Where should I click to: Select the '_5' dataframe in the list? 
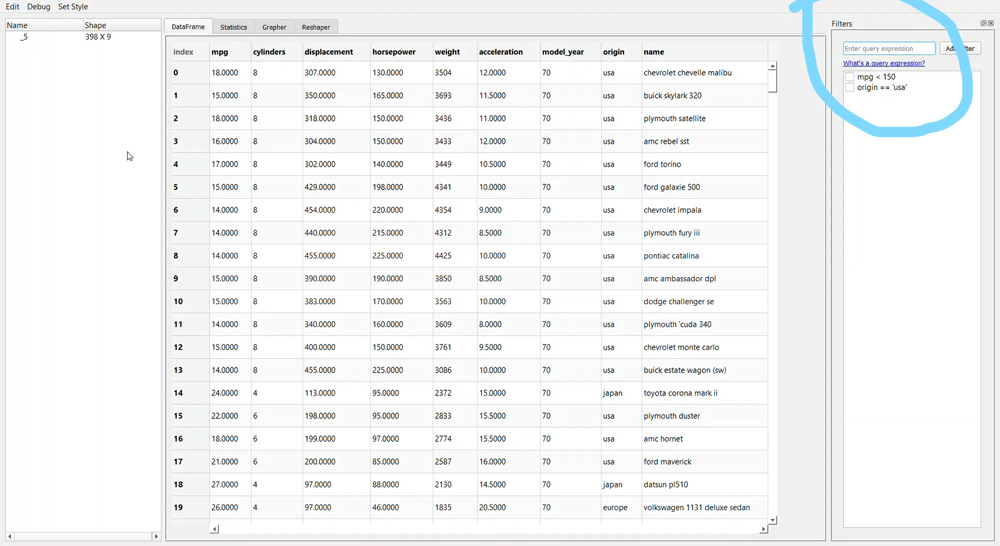pyautogui.click(x=24, y=37)
